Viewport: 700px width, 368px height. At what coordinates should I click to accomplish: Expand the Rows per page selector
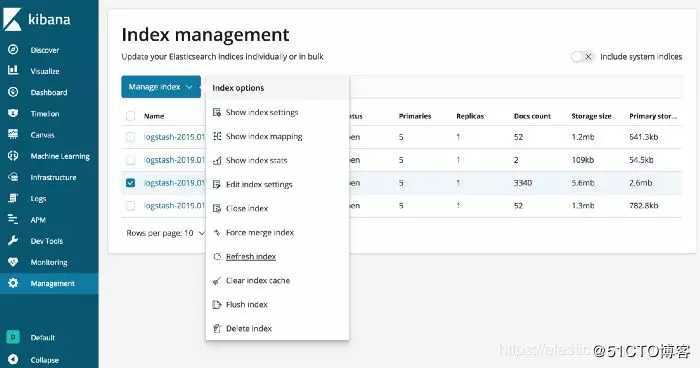165,233
